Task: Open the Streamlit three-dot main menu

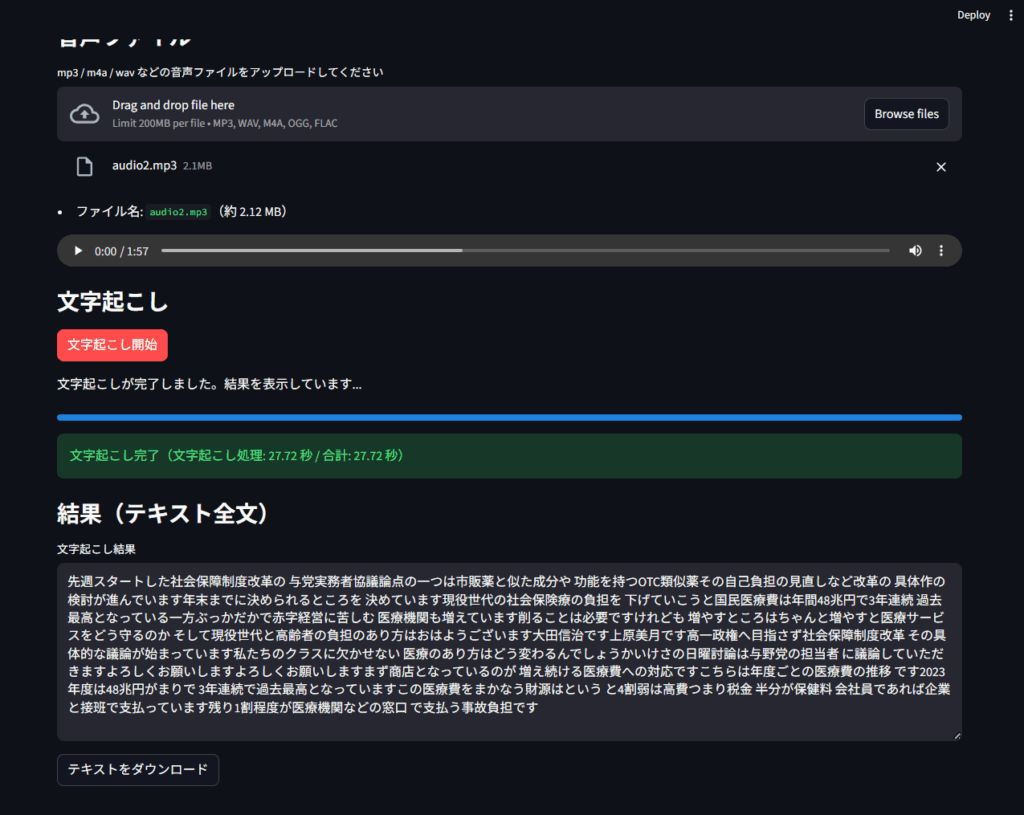Action: [x=1011, y=15]
